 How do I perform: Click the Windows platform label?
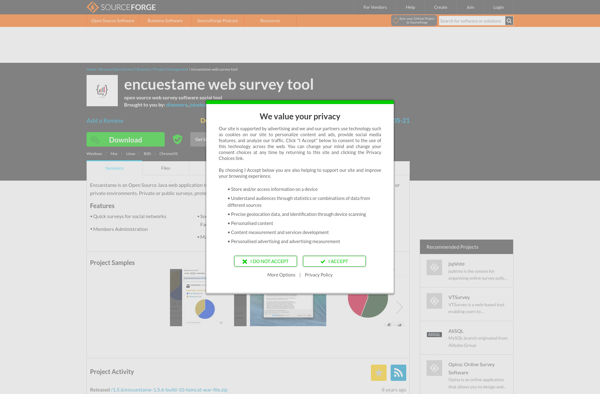(x=94, y=154)
